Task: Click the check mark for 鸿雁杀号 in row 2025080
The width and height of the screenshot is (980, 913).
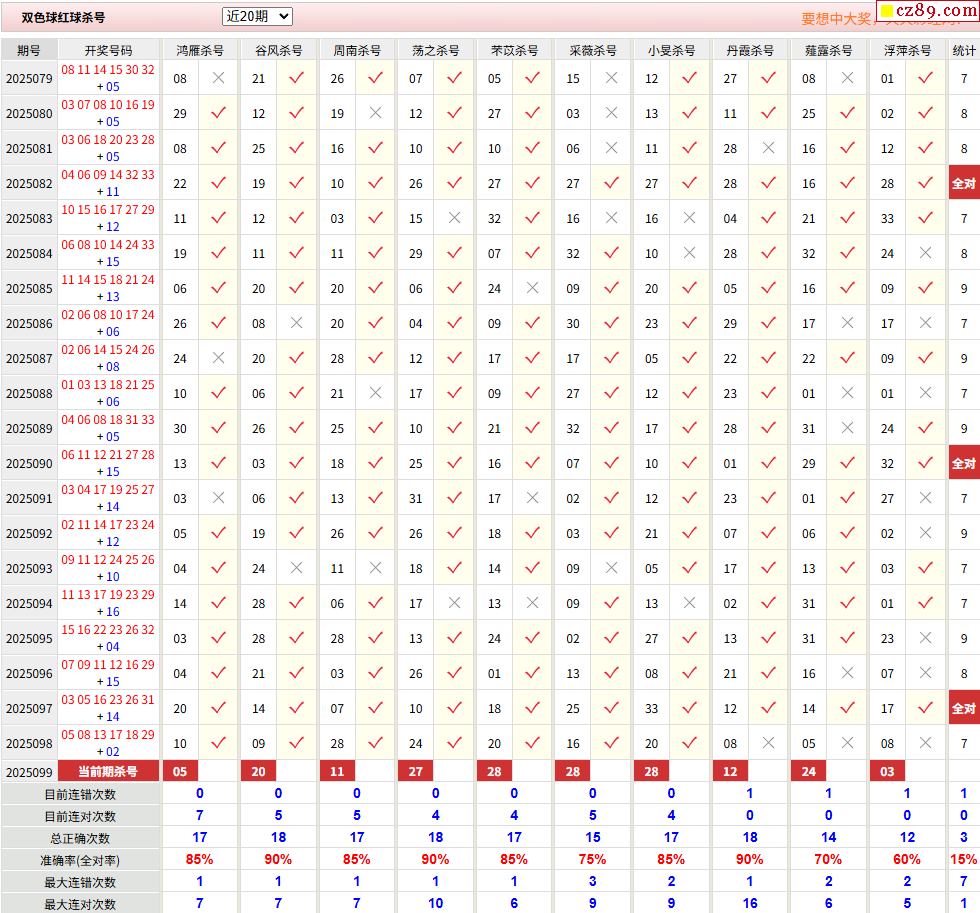Action: (218, 113)
